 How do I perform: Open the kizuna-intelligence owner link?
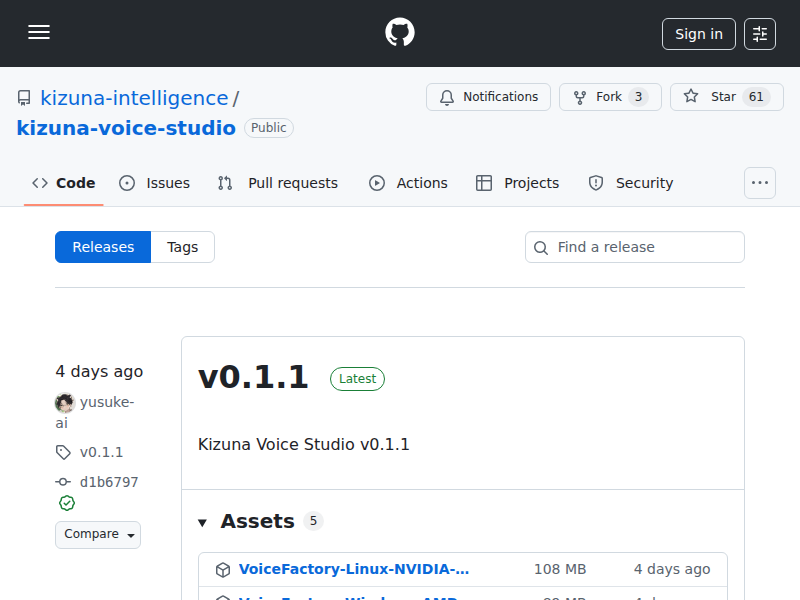[134, 98]
